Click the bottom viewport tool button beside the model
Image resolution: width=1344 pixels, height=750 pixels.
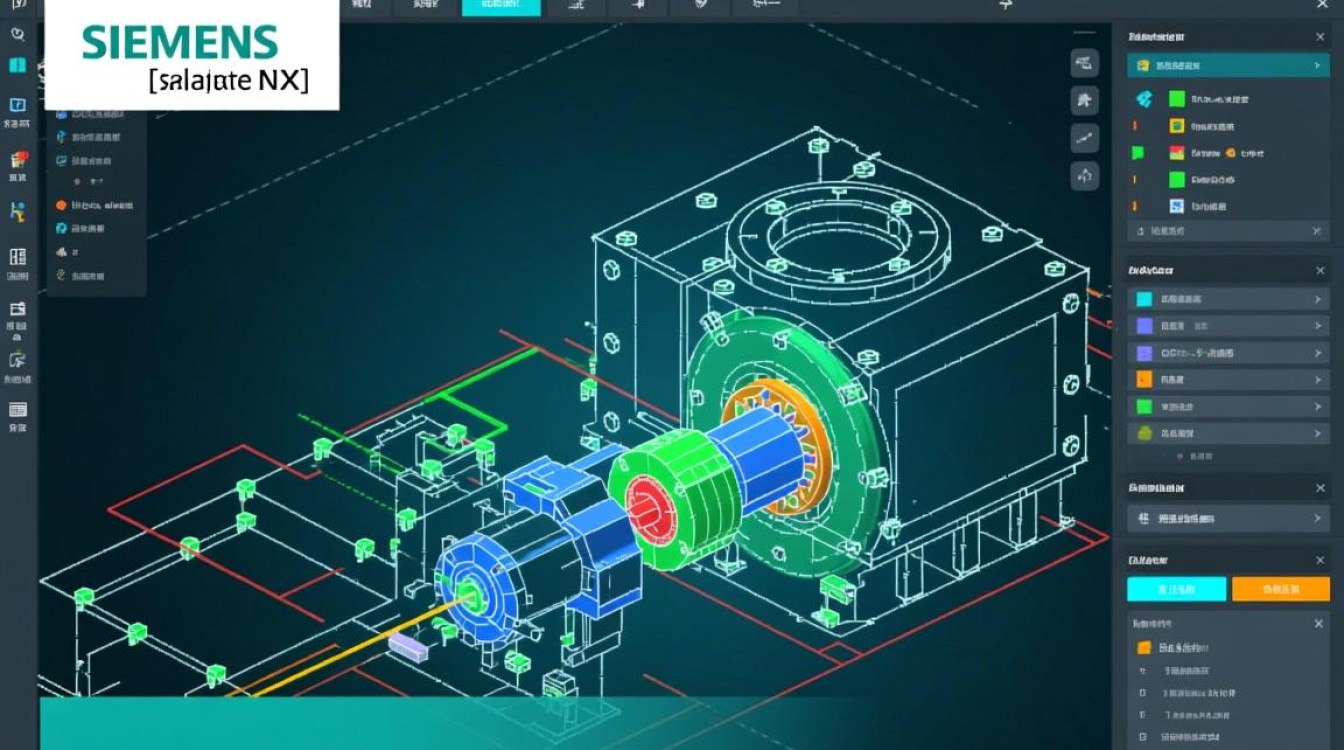[x=1084, y=177]
